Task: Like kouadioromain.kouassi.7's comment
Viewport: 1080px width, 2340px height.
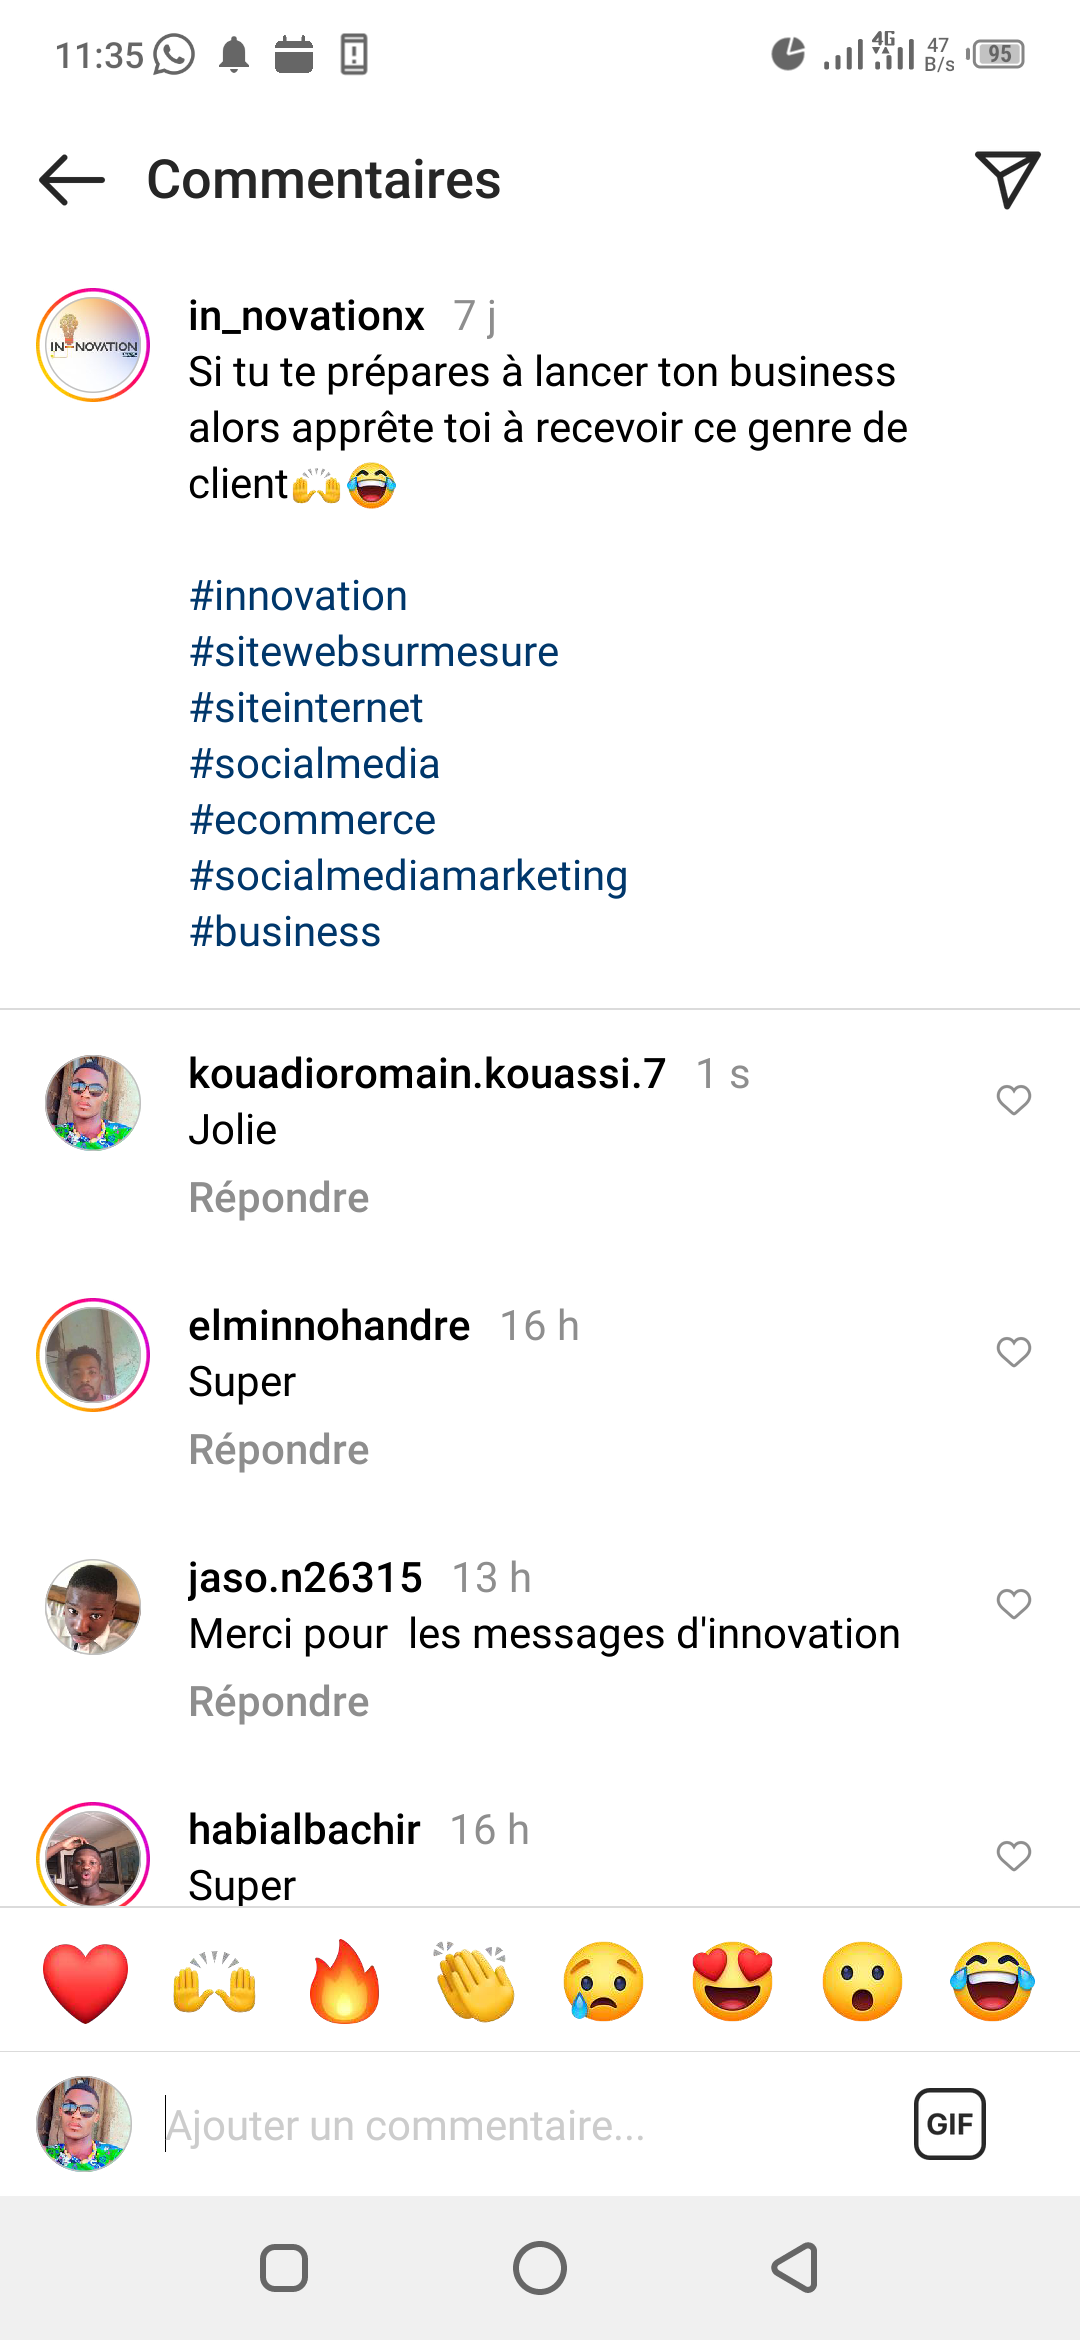Action: (x=1013, y=1100)
